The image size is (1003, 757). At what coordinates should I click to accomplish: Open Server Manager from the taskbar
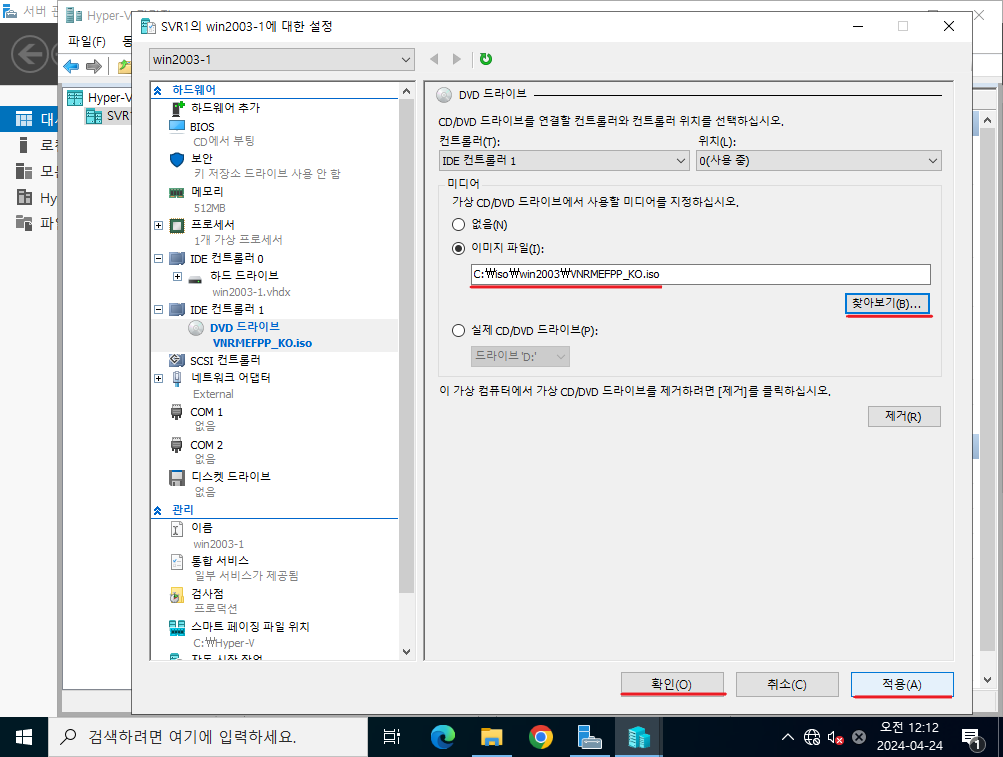pyautogui.click(x=589, y=737)
